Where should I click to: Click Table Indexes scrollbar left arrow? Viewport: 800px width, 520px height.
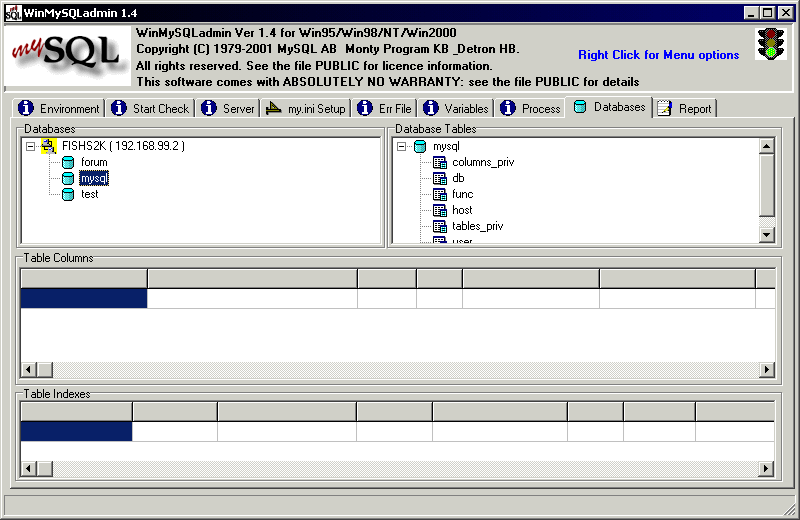point(29,468)
